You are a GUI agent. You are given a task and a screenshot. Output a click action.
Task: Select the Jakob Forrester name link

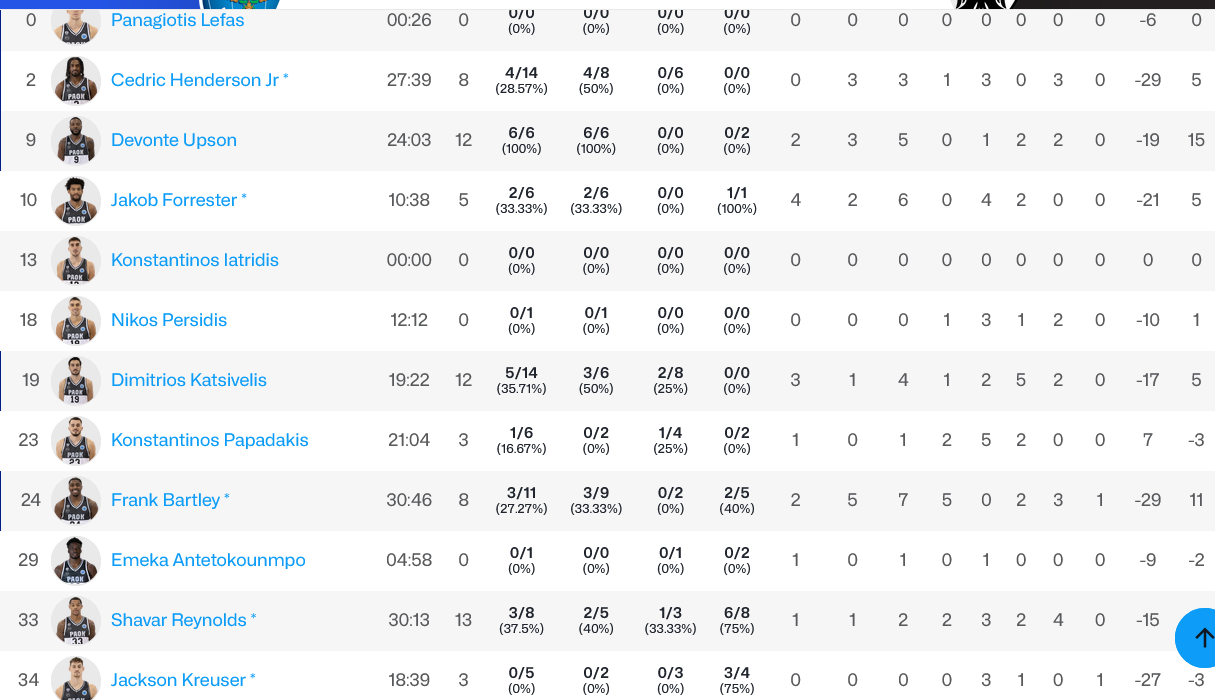pyautogui.click(x=174, y=200)
